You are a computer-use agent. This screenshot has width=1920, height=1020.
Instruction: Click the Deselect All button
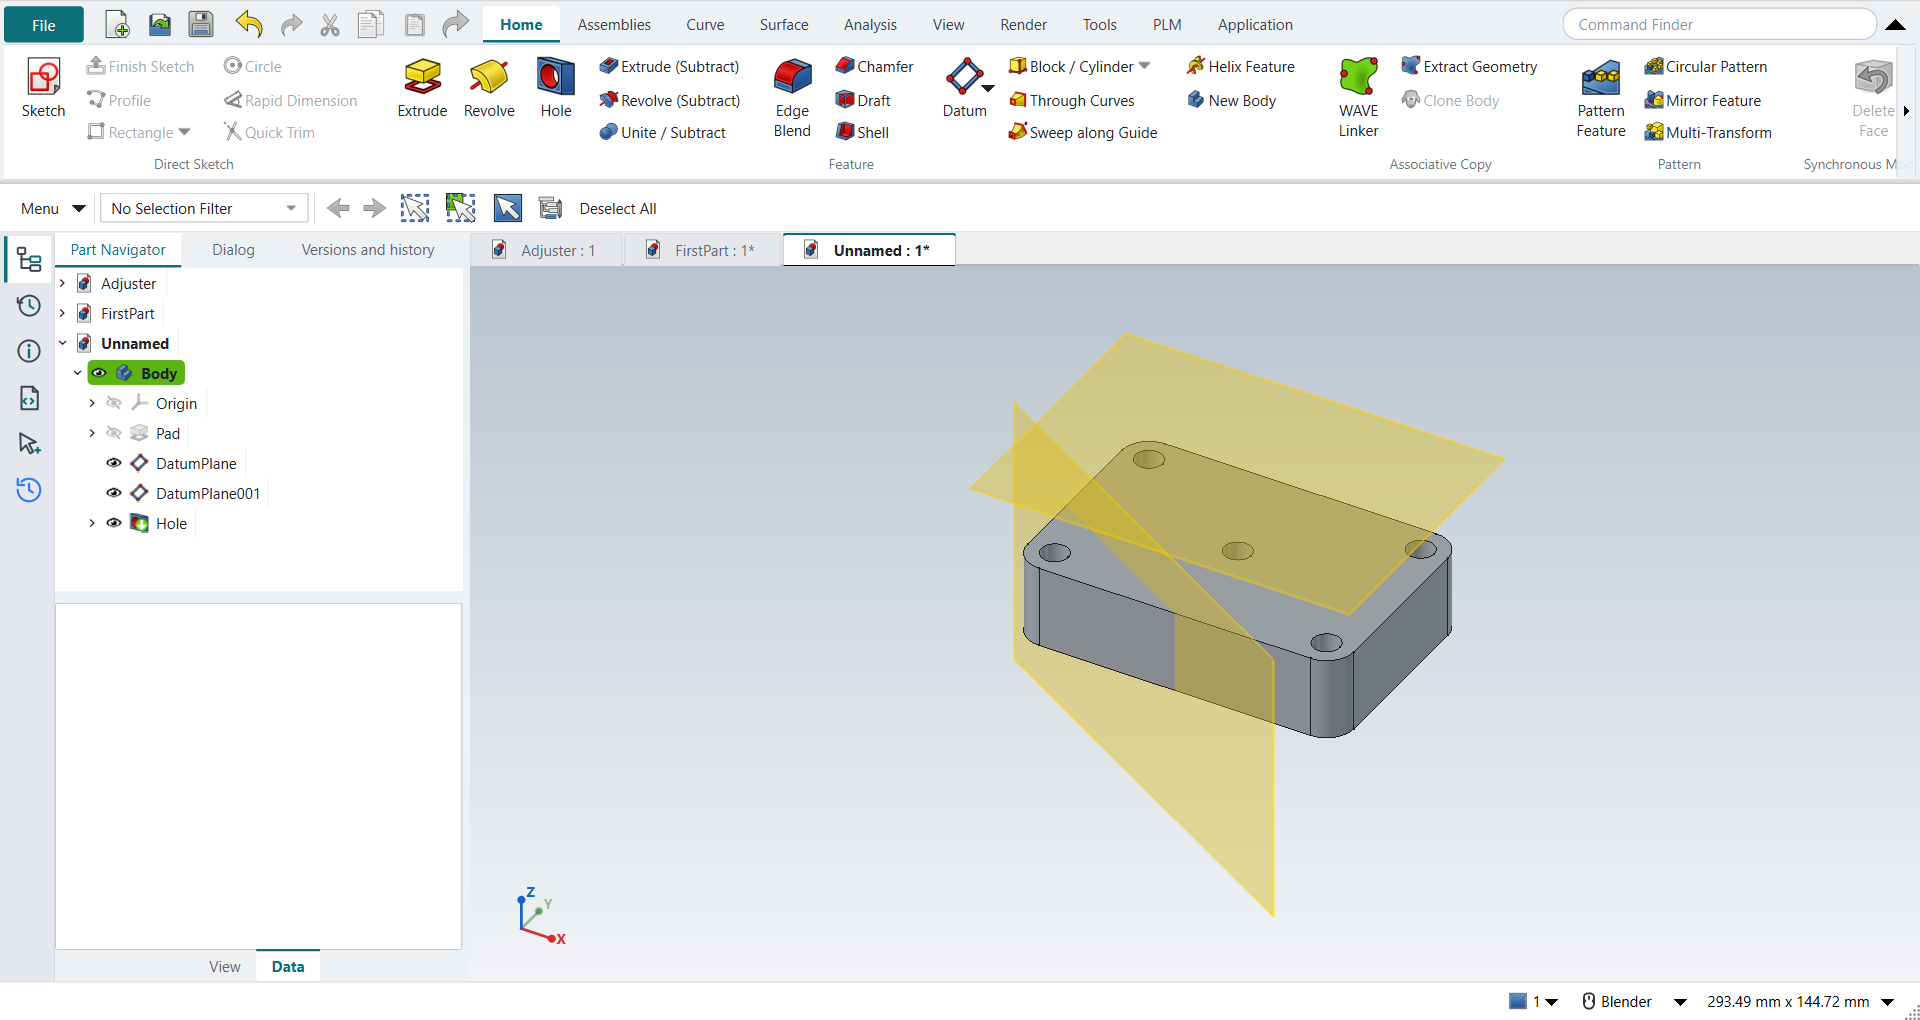pos(618,208)
